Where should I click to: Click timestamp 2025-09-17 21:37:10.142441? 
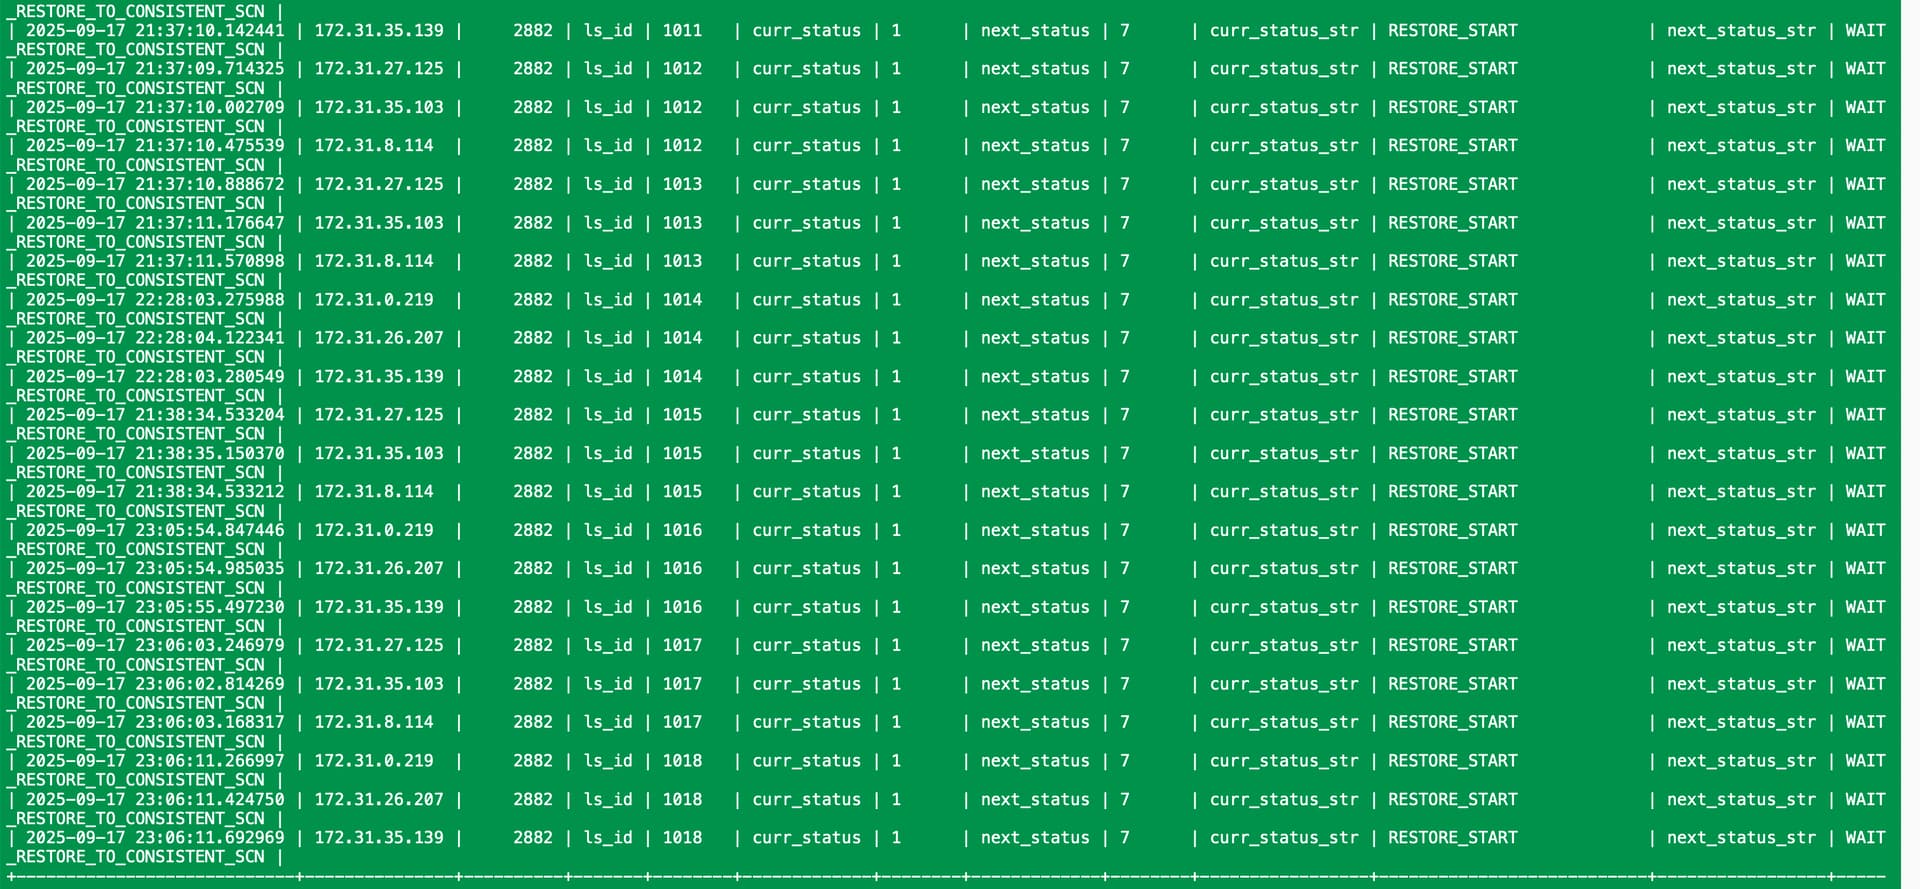coord(155,31)
